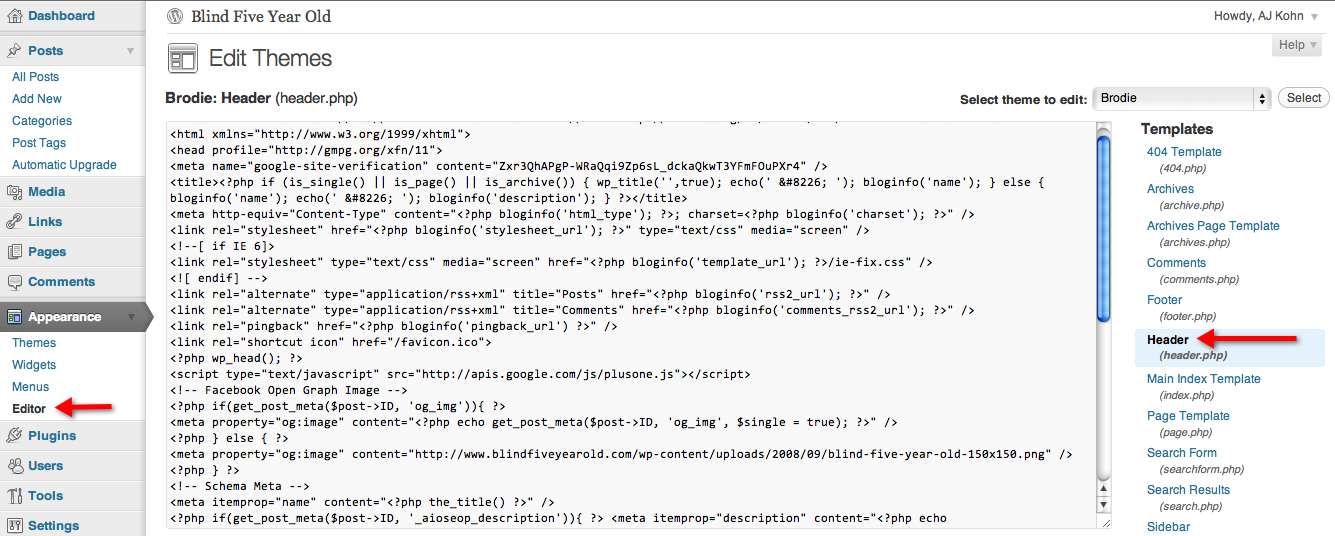Click the Comments speech bubble icon
The image size is (1335, 536).
click(14, 282)
